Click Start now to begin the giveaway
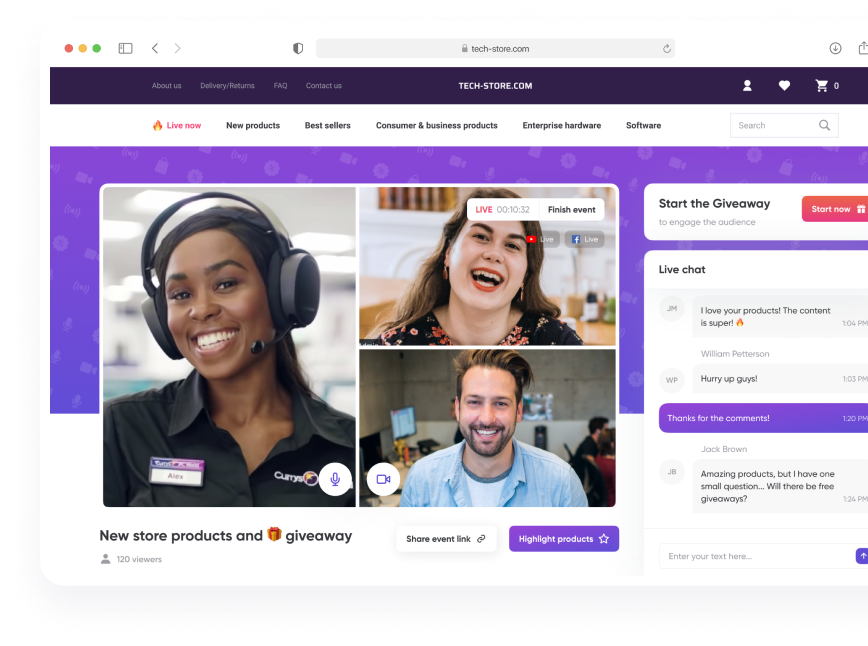Image resolution: width=868 pixels, height=646 pixels. [835, 209]
